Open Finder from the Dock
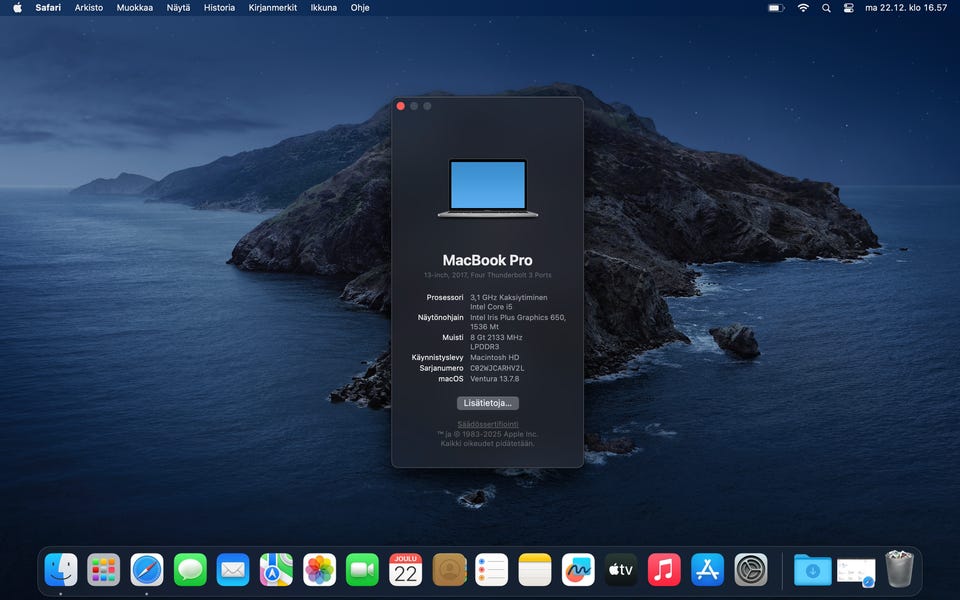Image resolution: width=960 pixels, height=600 pixels. click(61, 570)
